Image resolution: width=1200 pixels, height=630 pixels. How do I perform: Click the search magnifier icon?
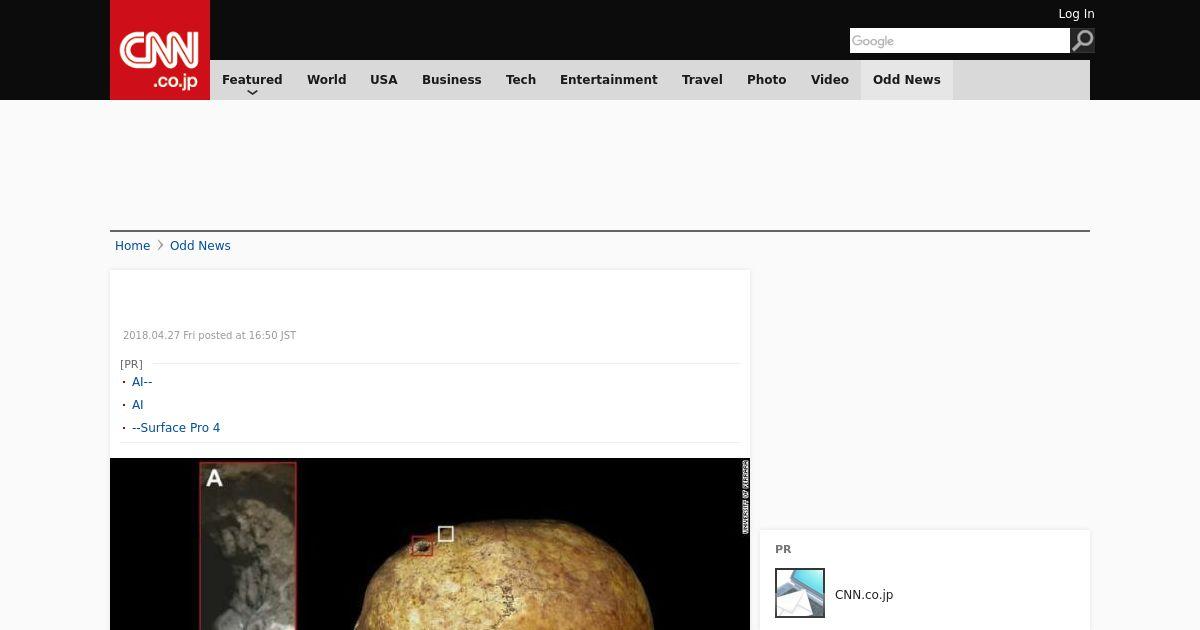pyautogui.click(x=1082, y=40)
